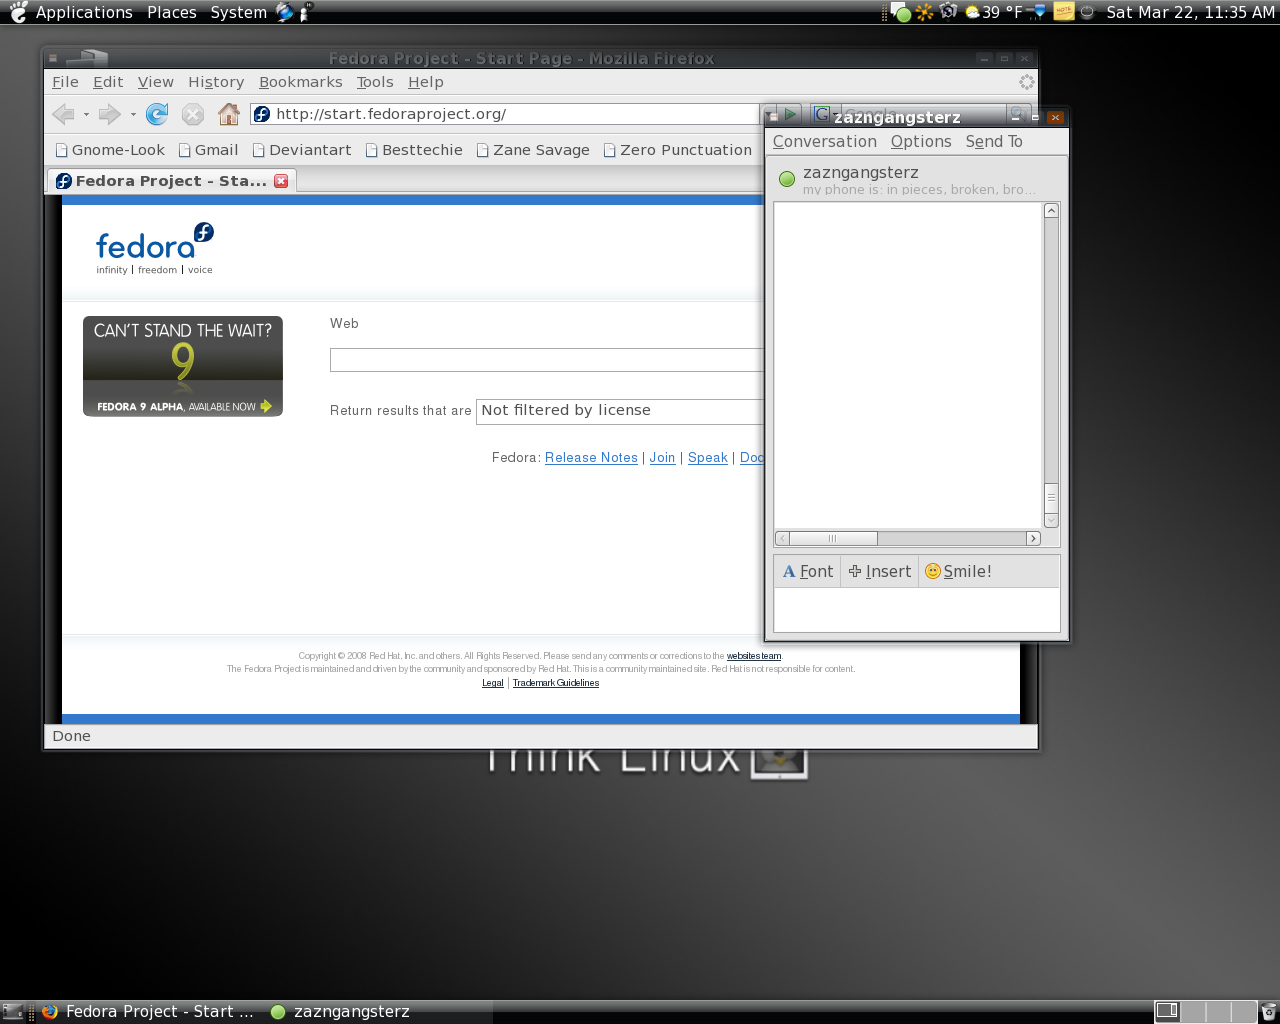This screenshot has height=1024, width=1280.
Task: Open the Tools menu in Firefox
Action: [x=375, y=82]
